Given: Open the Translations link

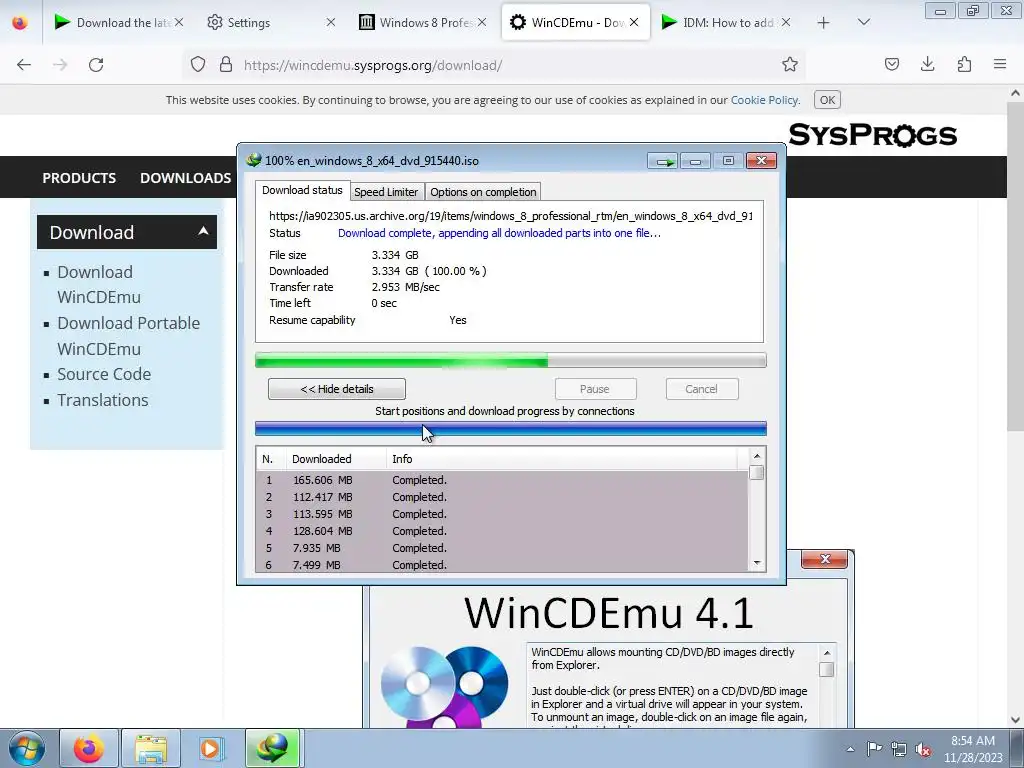Looking at the screenshot, I should tap(103, 400).
